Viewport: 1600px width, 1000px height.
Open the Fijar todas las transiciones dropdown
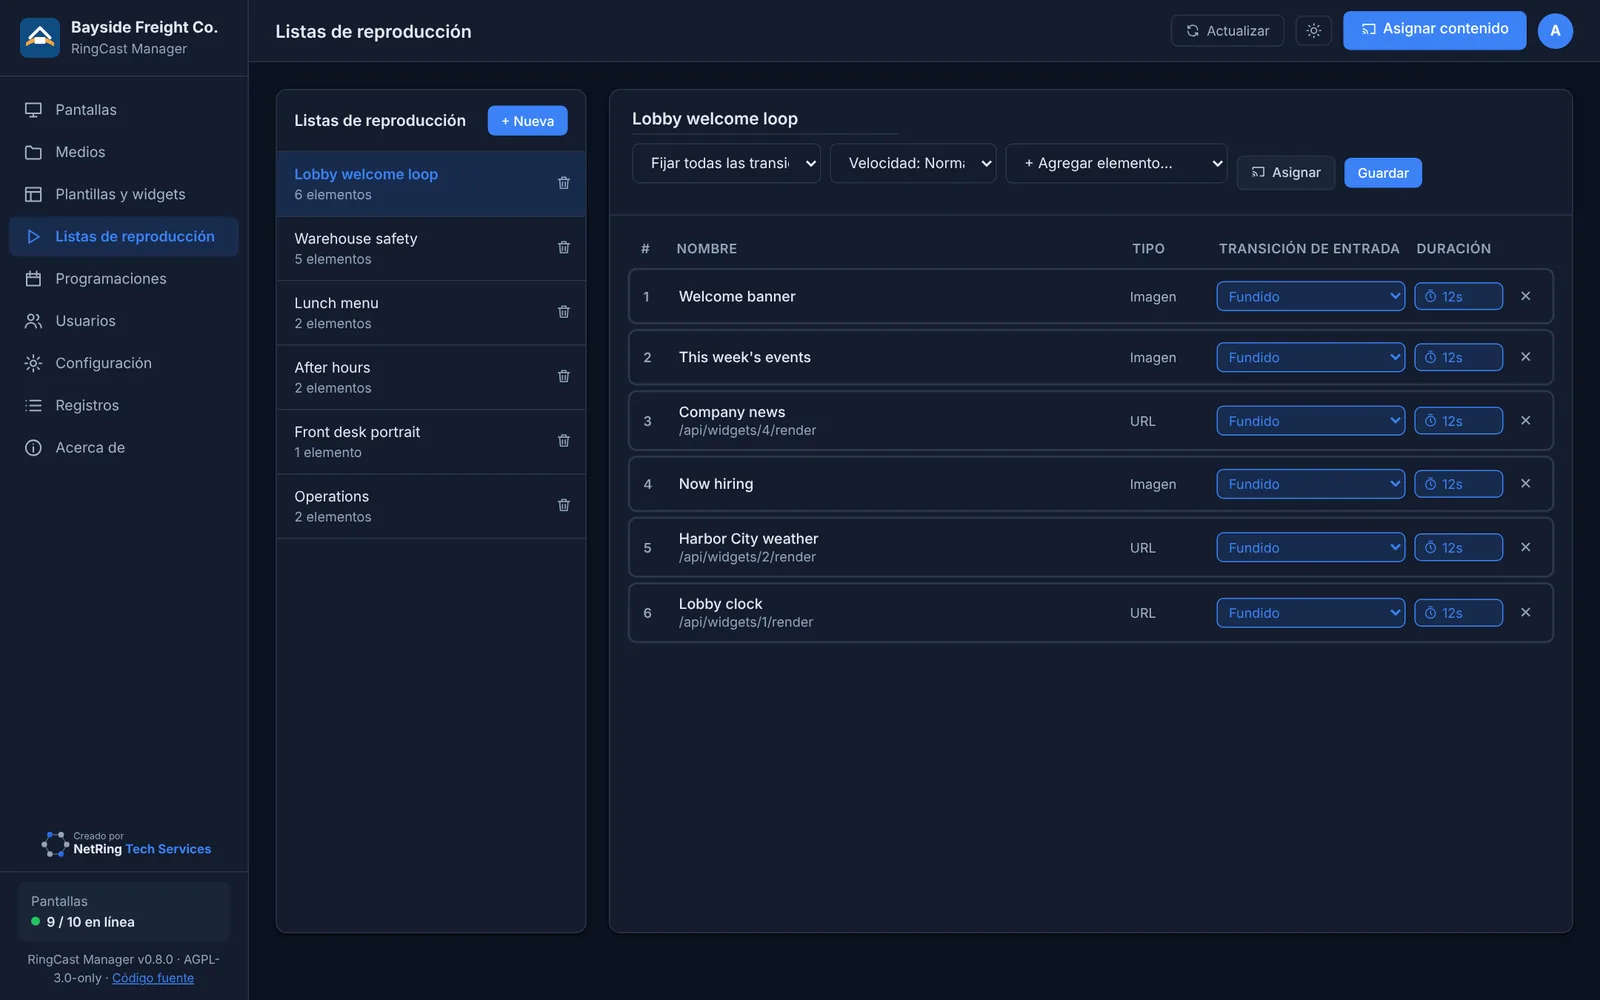click(726, 163)
